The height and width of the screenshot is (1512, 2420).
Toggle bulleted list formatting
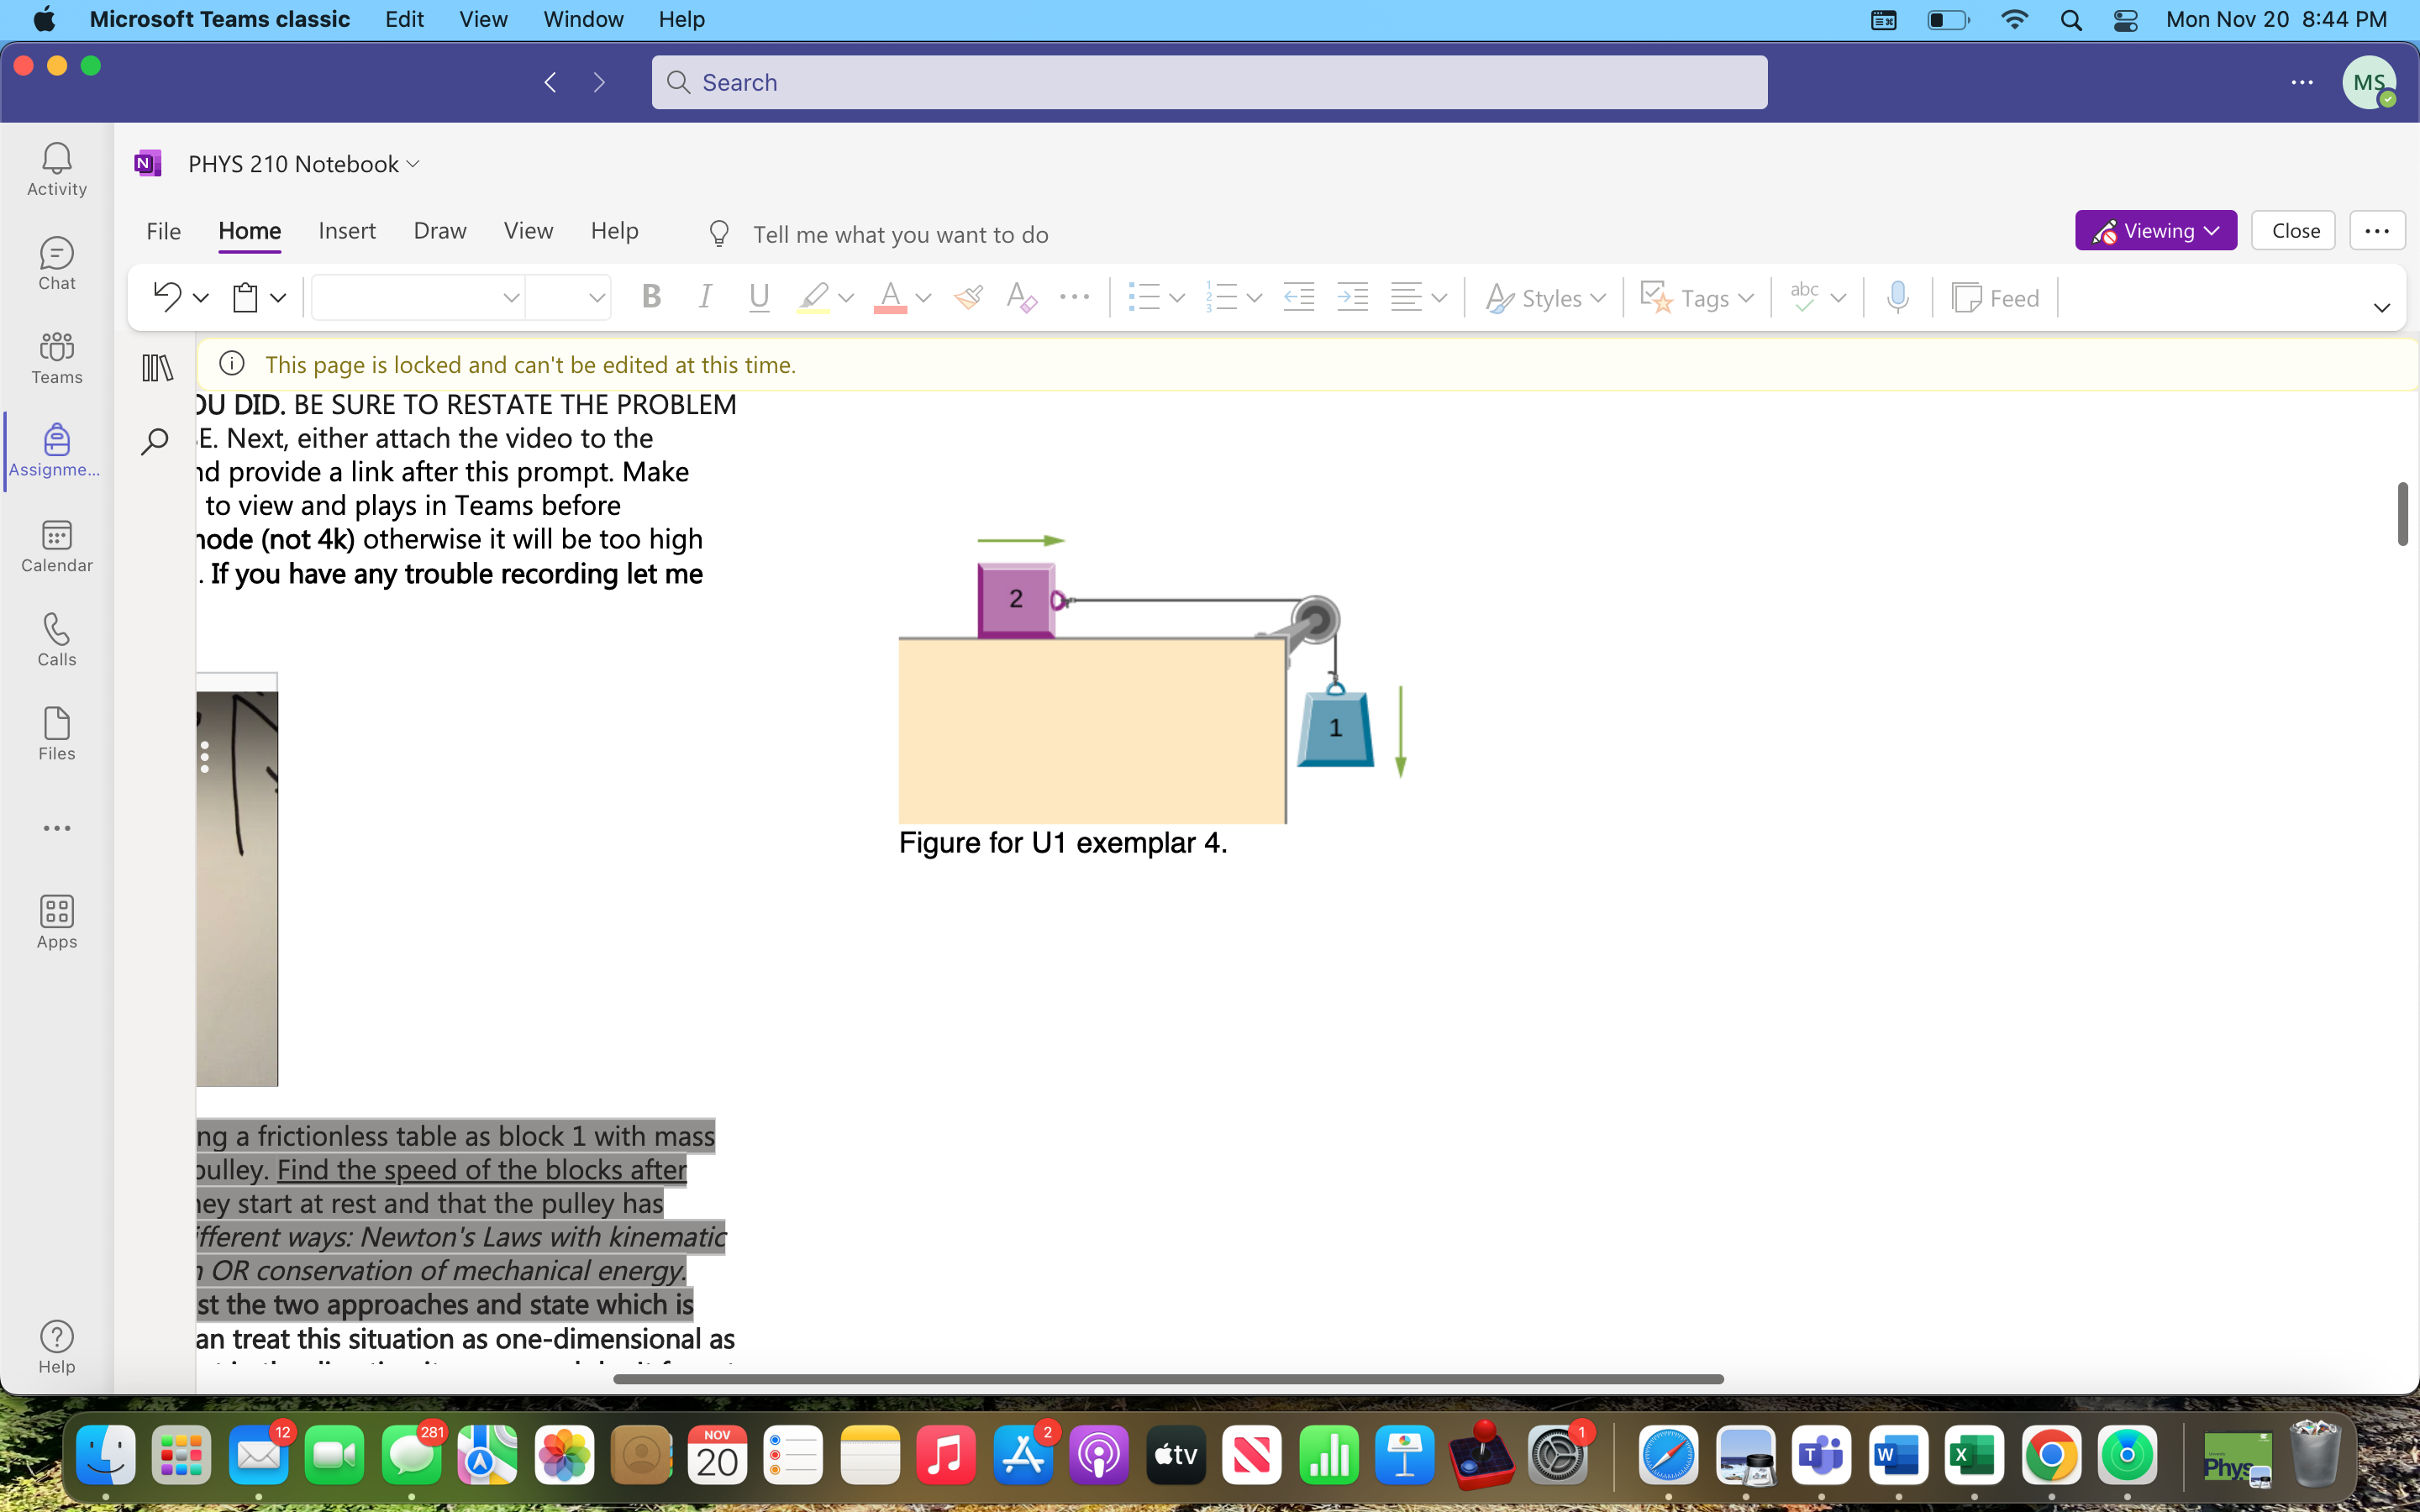tap(1146, 296)
